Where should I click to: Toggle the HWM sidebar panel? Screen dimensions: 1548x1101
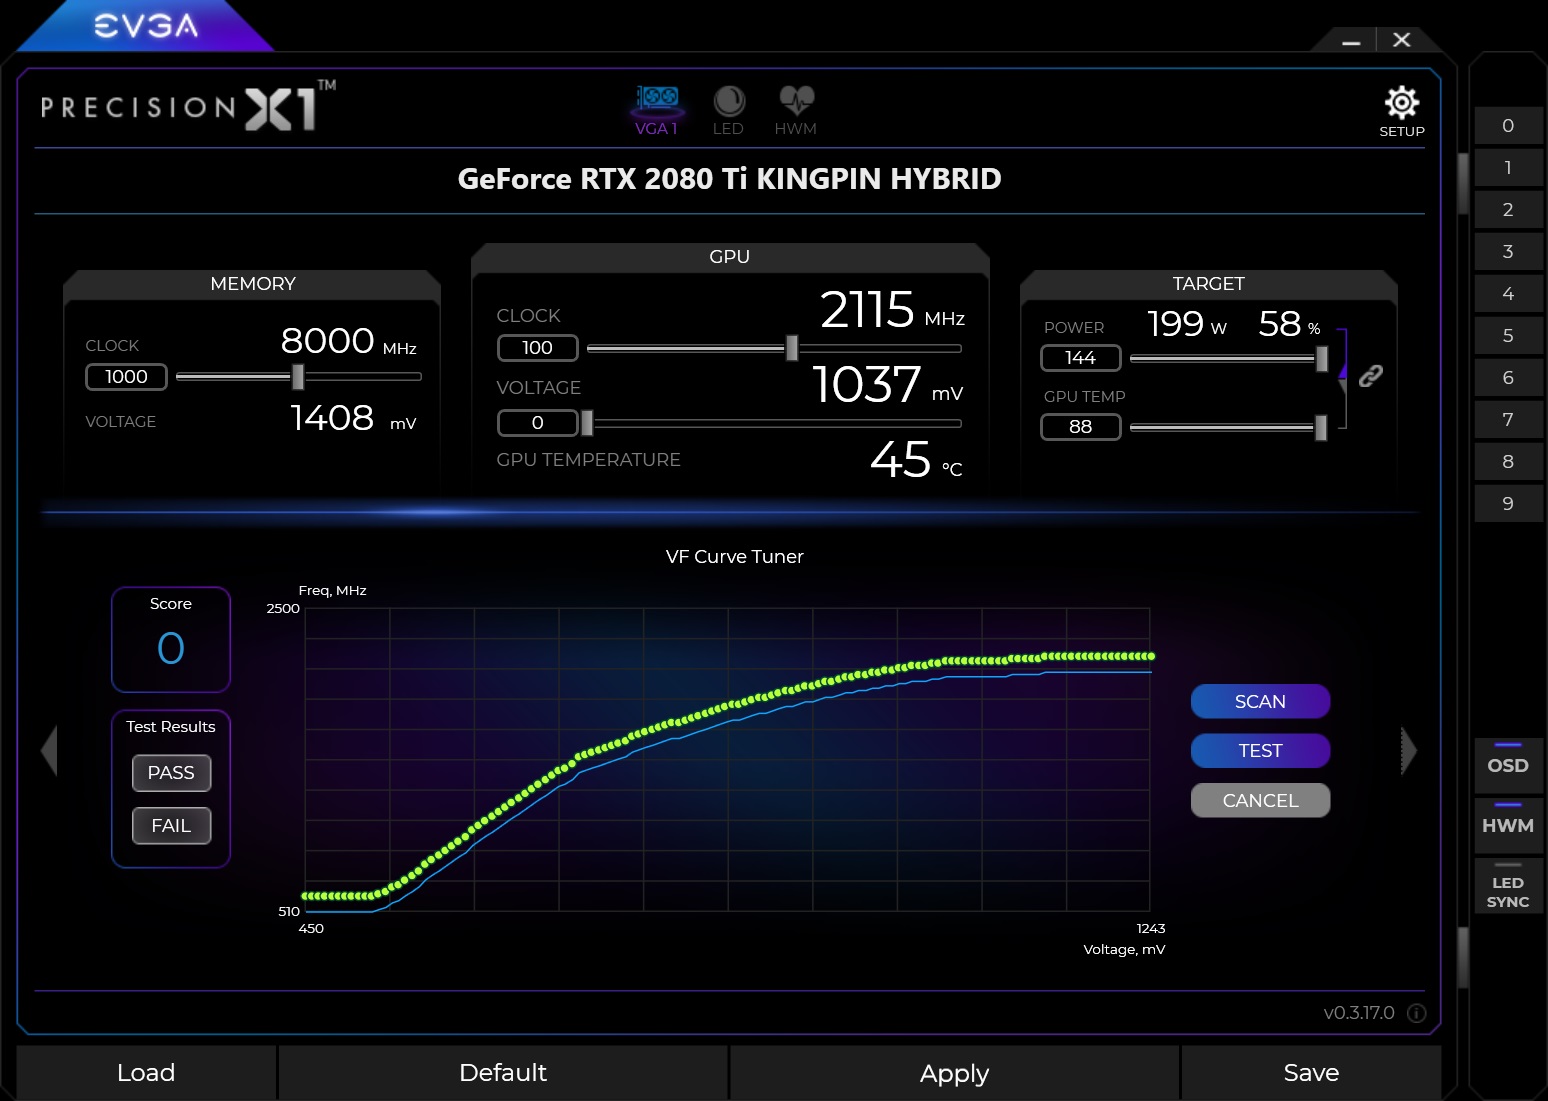(1507, 825)
